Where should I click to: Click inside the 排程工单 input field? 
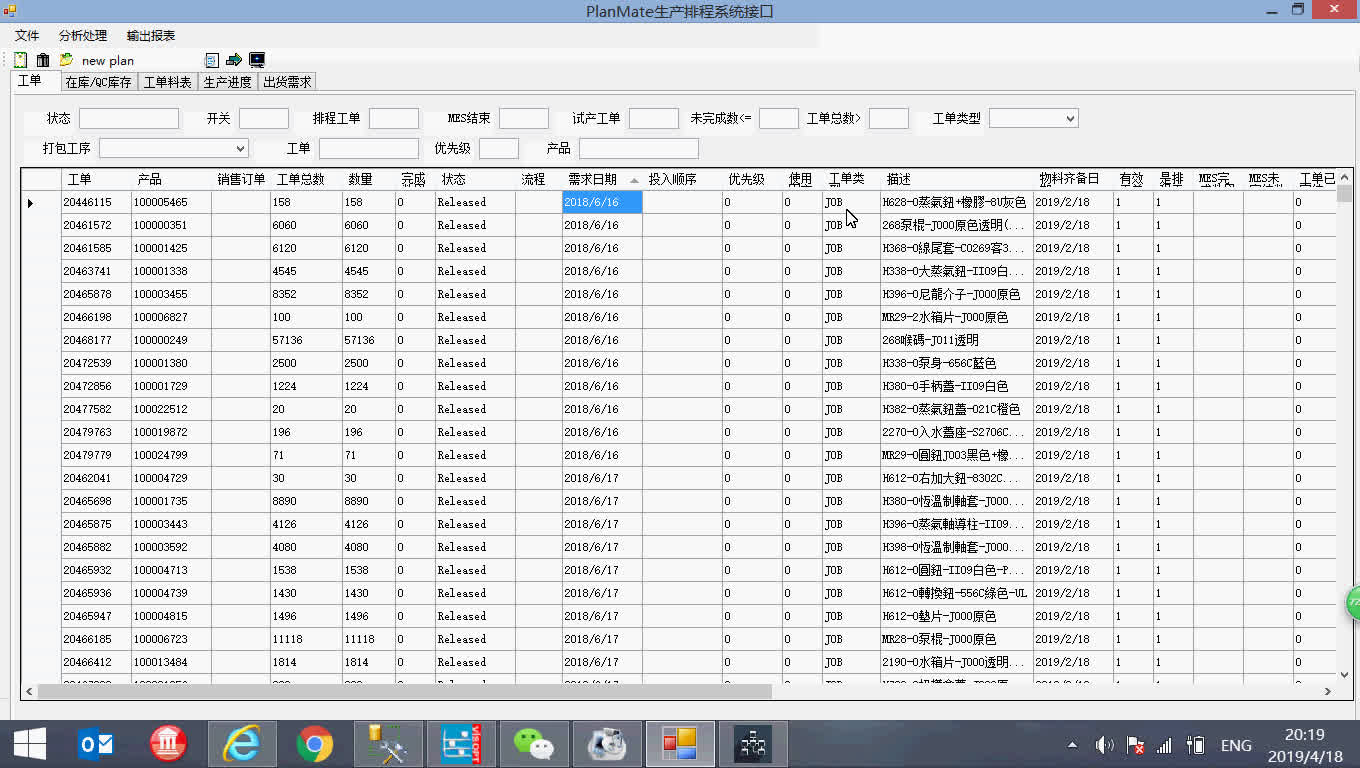tap(394, 117)
